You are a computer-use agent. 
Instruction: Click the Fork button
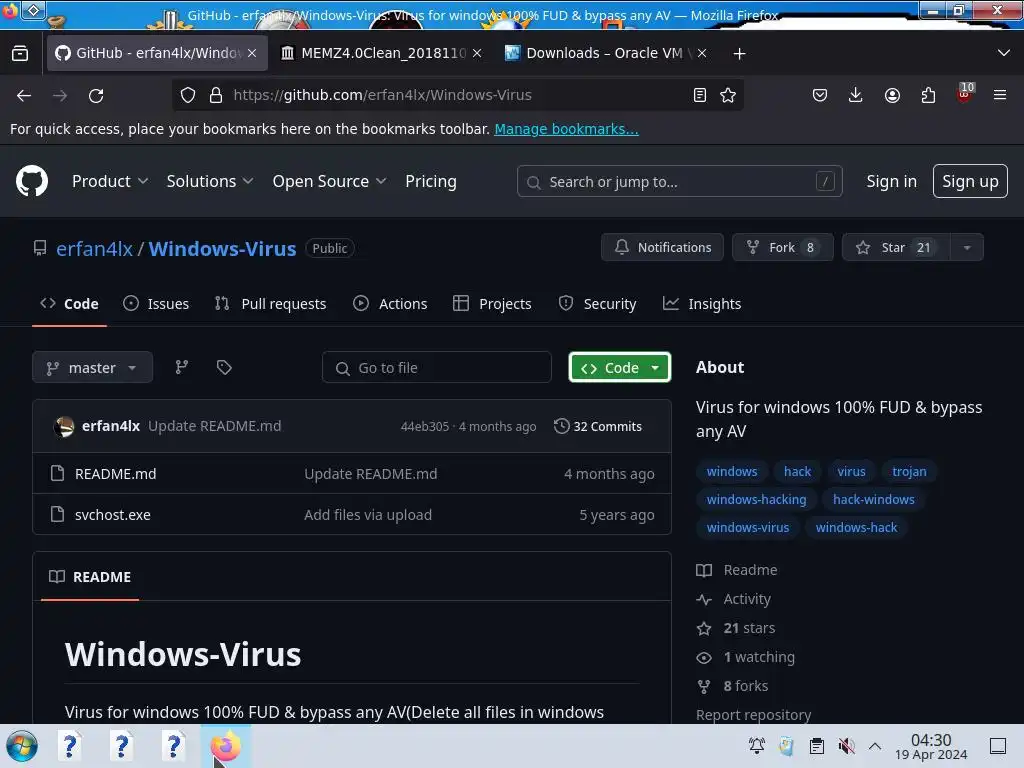tap(782, 248)
